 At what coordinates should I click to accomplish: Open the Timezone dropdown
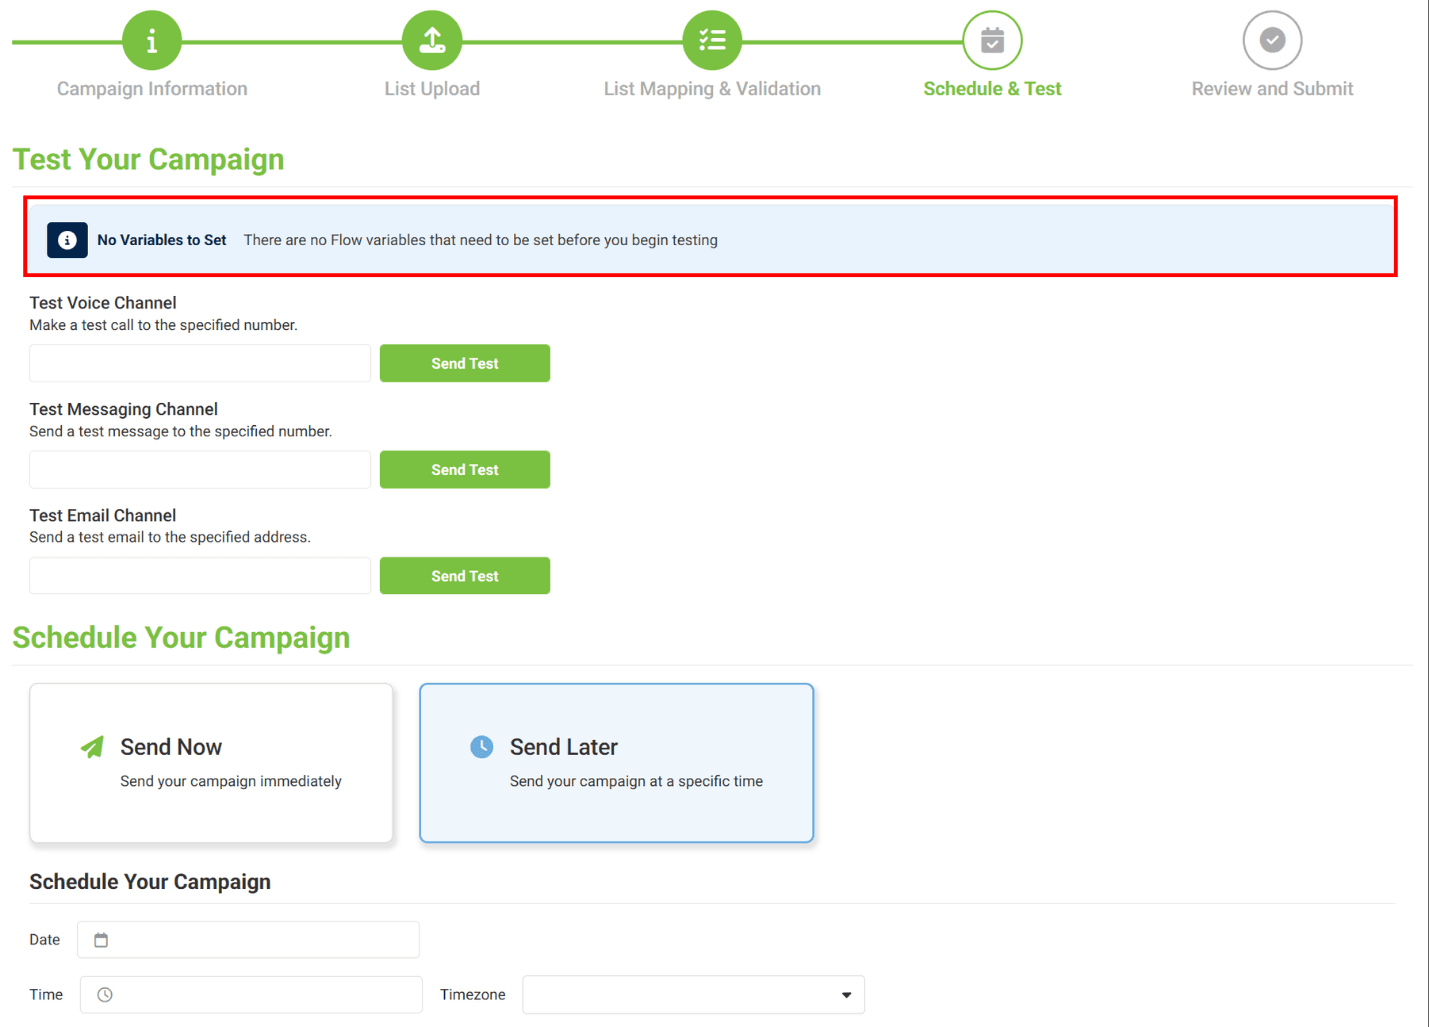tap(680, 995)
